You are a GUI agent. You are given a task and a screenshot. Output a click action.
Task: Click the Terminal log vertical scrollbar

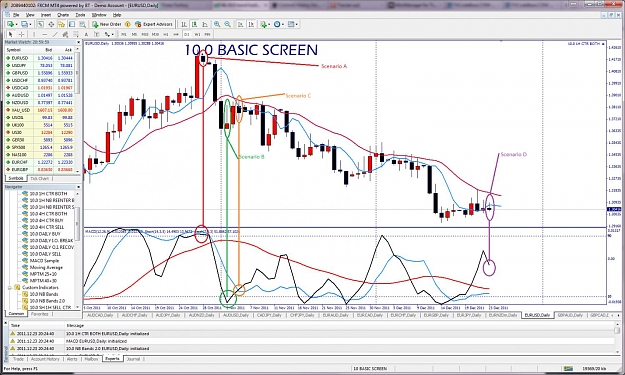click(x=617, y=338)
